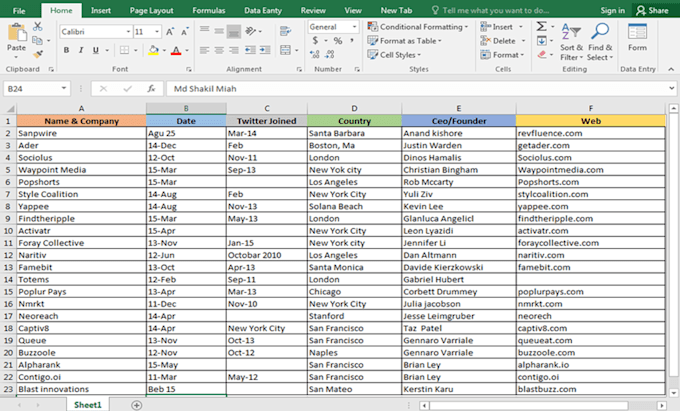The width and height of the screenshot is (680, 411).
Task: Click Tell me what you want search
Action: [x=490, y=10]
